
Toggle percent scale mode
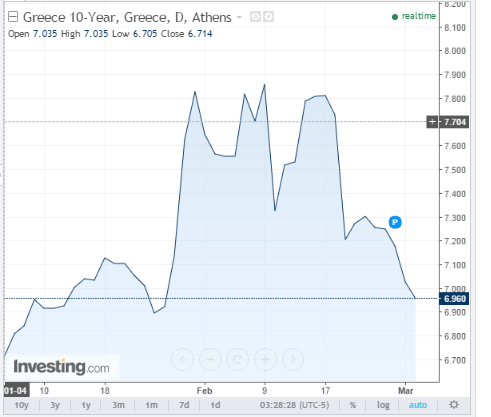pyautogui.click(x=353, y=405)
